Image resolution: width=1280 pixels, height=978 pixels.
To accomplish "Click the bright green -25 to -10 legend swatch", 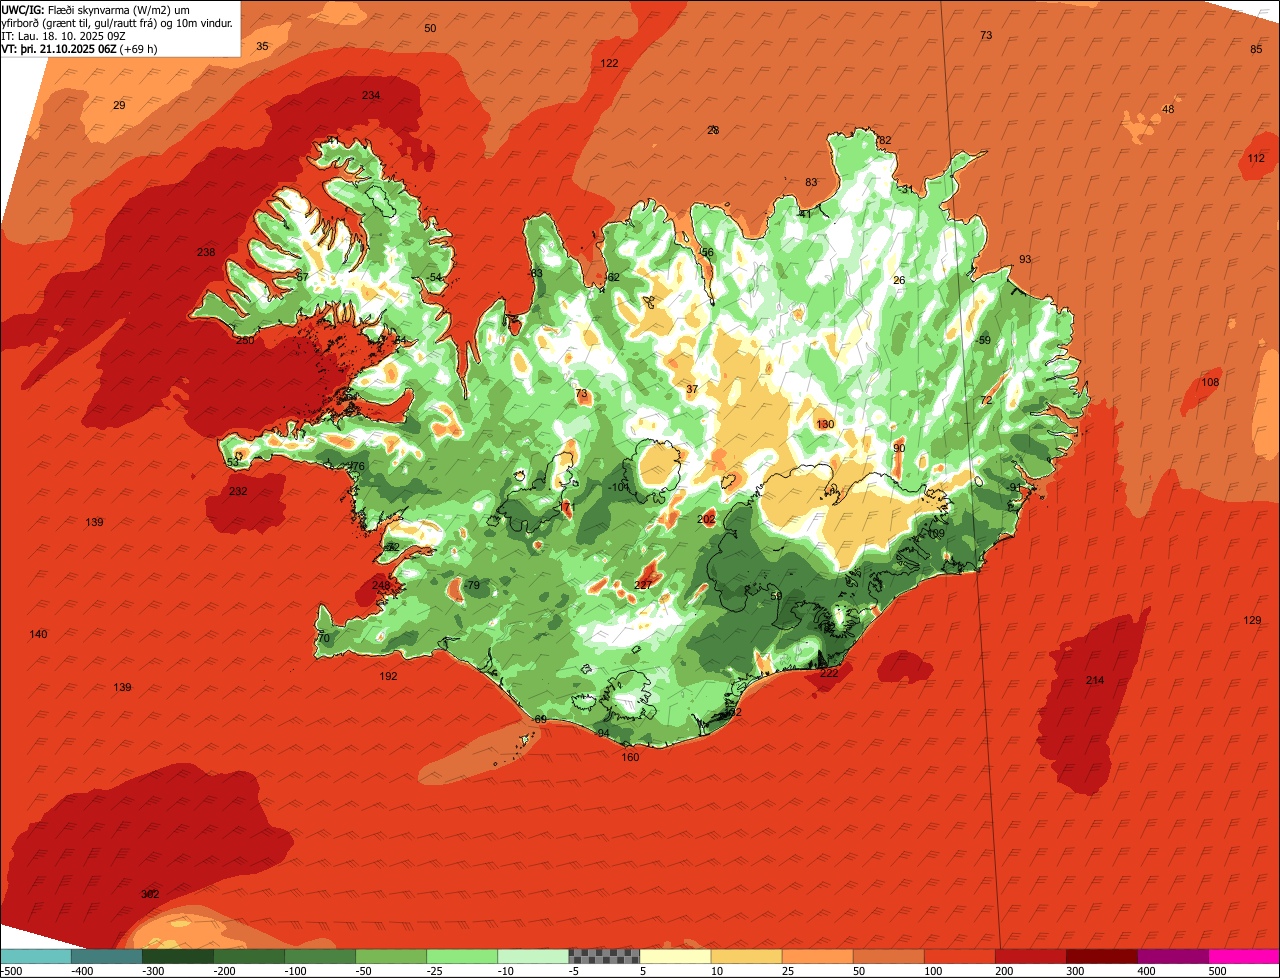I will pos(462,956).
